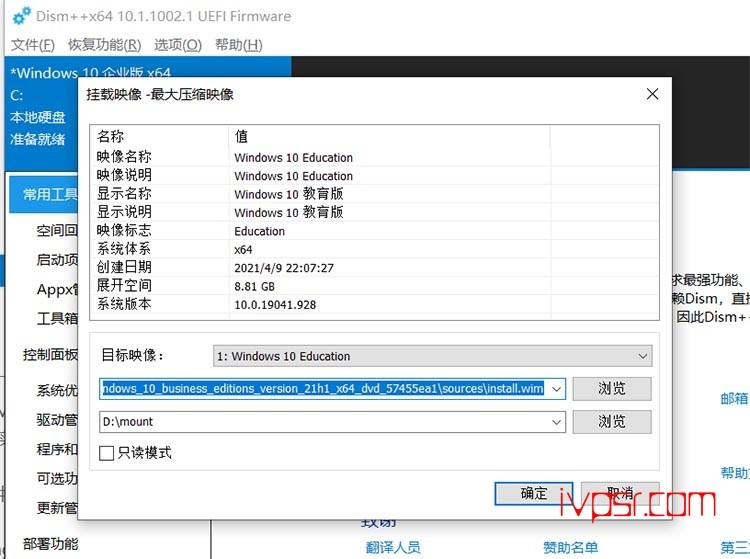Open 空间回收 in the main window sidebar
Image resolution: width=750 pixels, height=559 pixels.
click(x=57, y=230)
